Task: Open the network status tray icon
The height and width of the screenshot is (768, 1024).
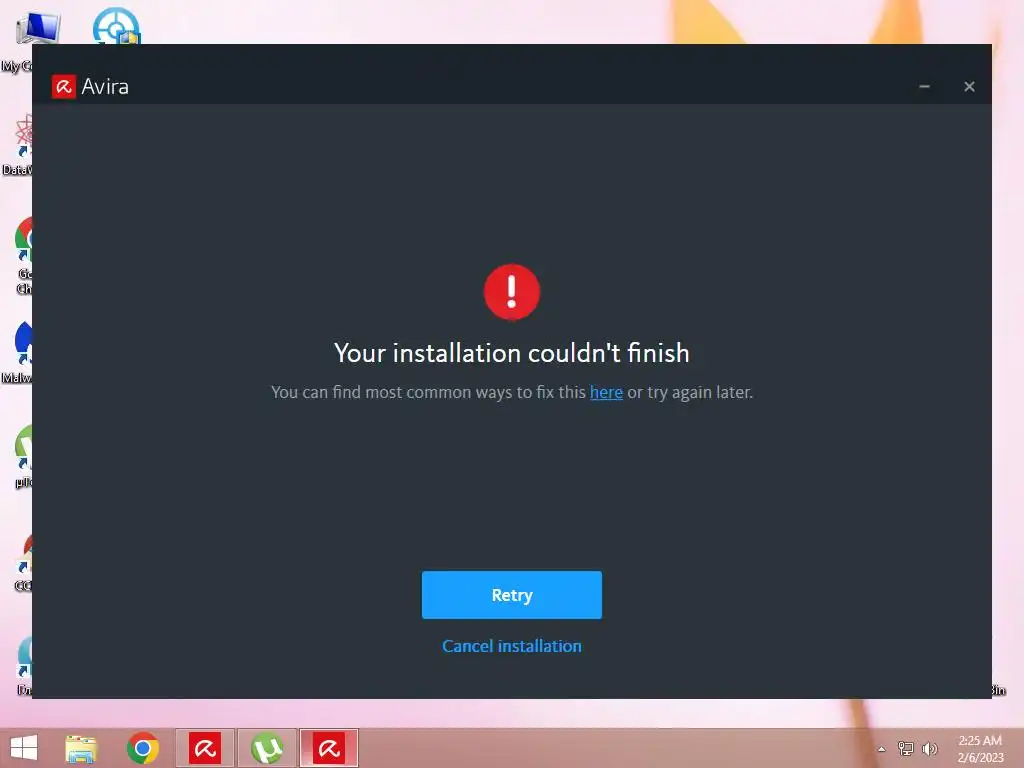Action: click(x=906, y=748)
